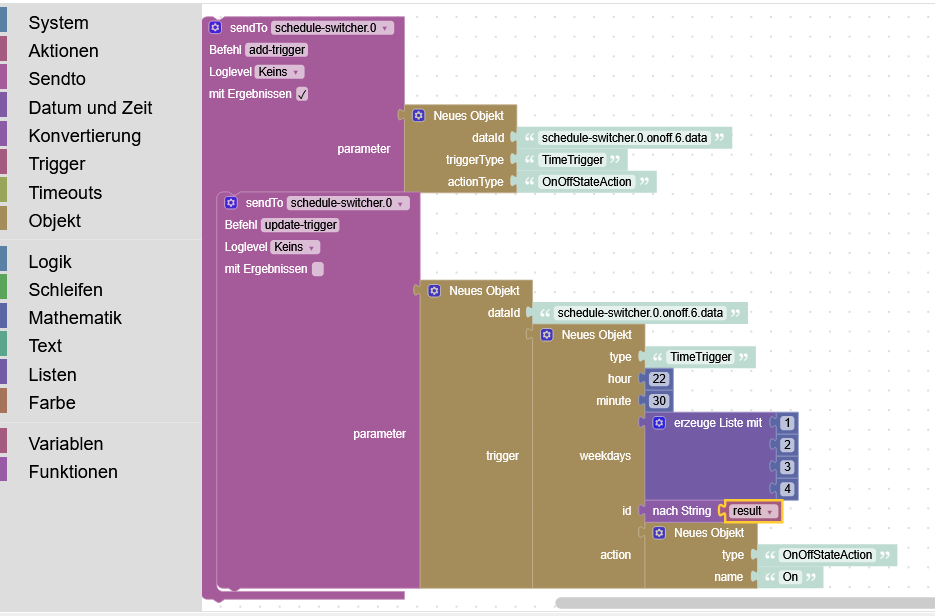
Task: Open schedule-switcher.0 dropdown on add-trigger block
Action: coord(332,28)
